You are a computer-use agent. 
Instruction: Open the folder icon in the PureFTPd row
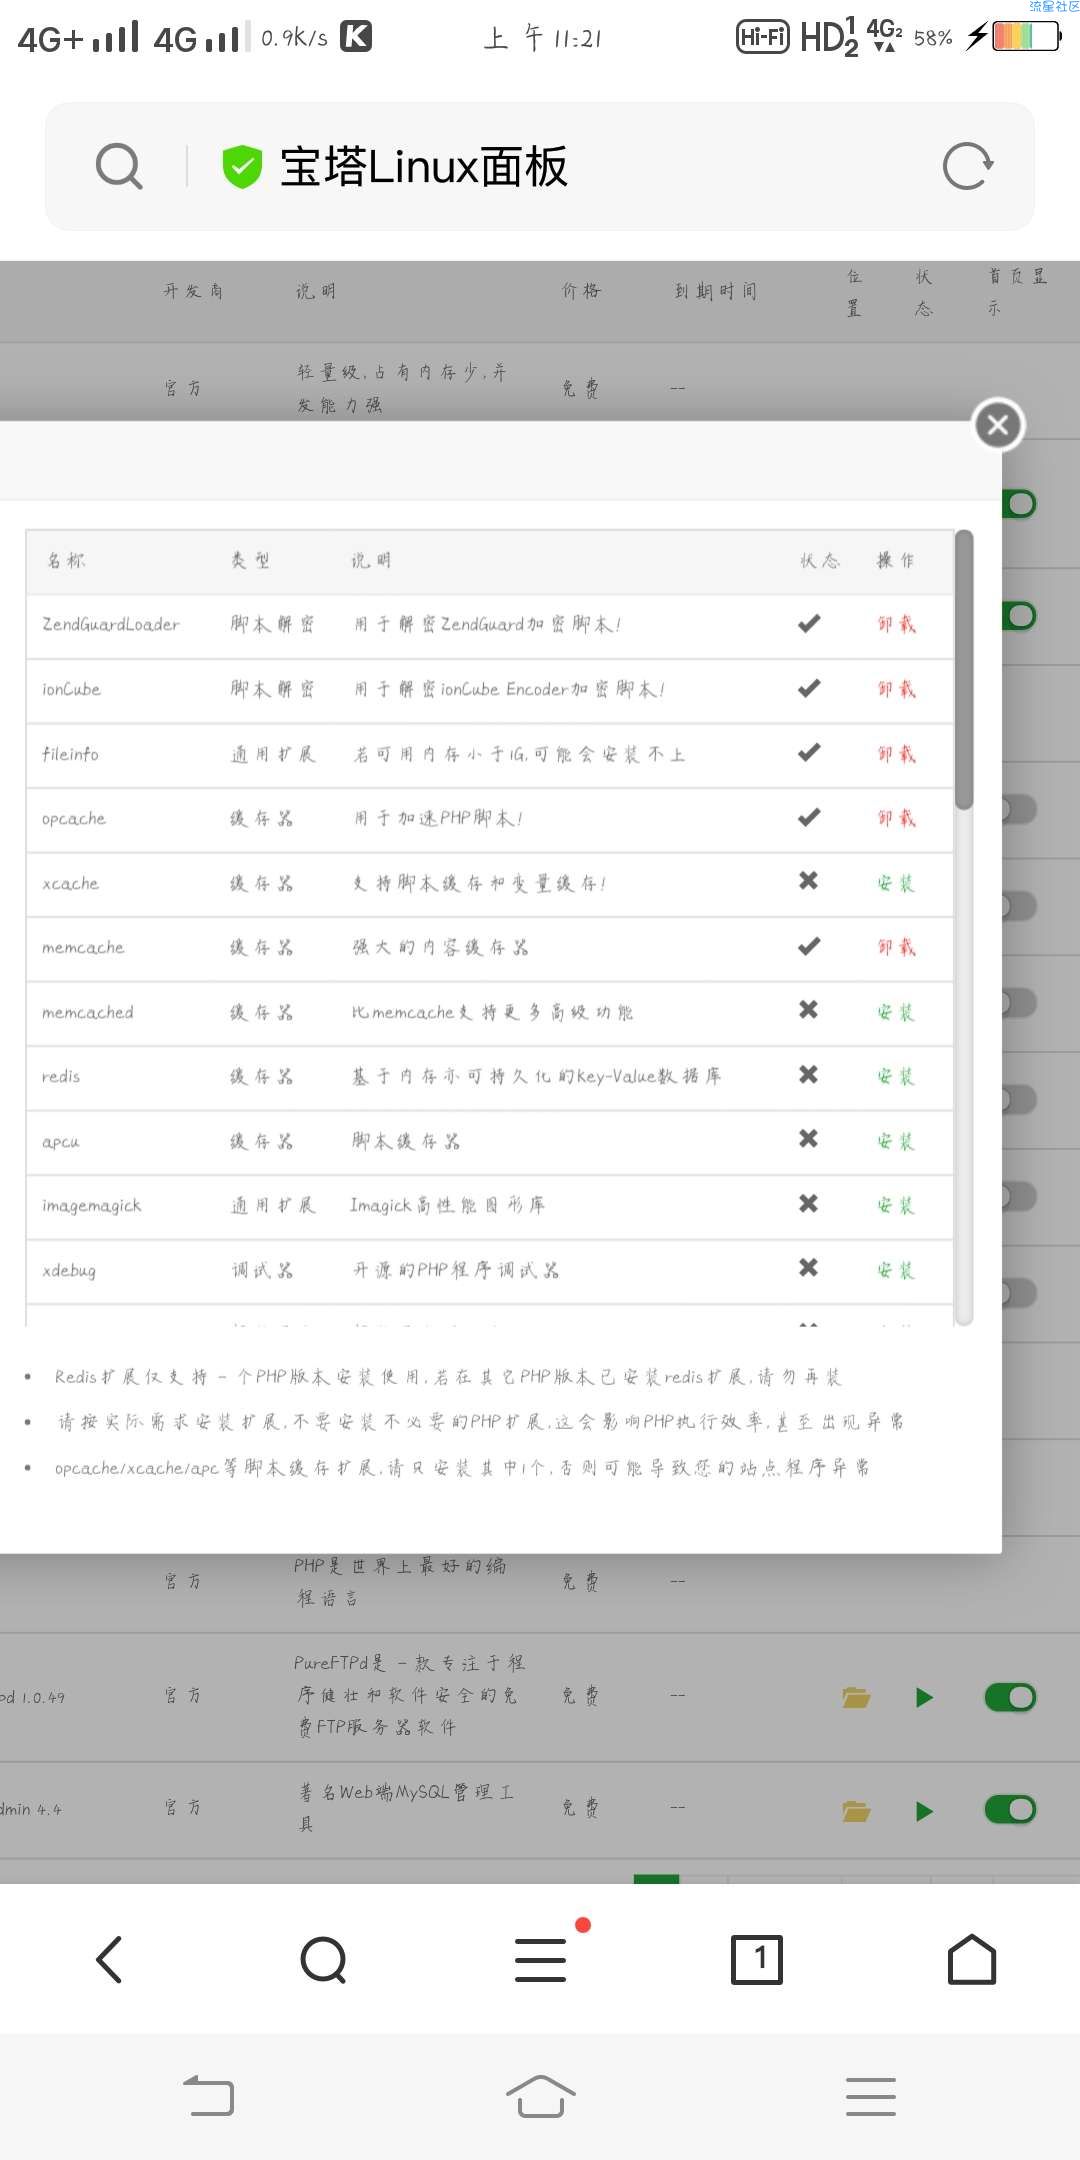[856, 1697]
